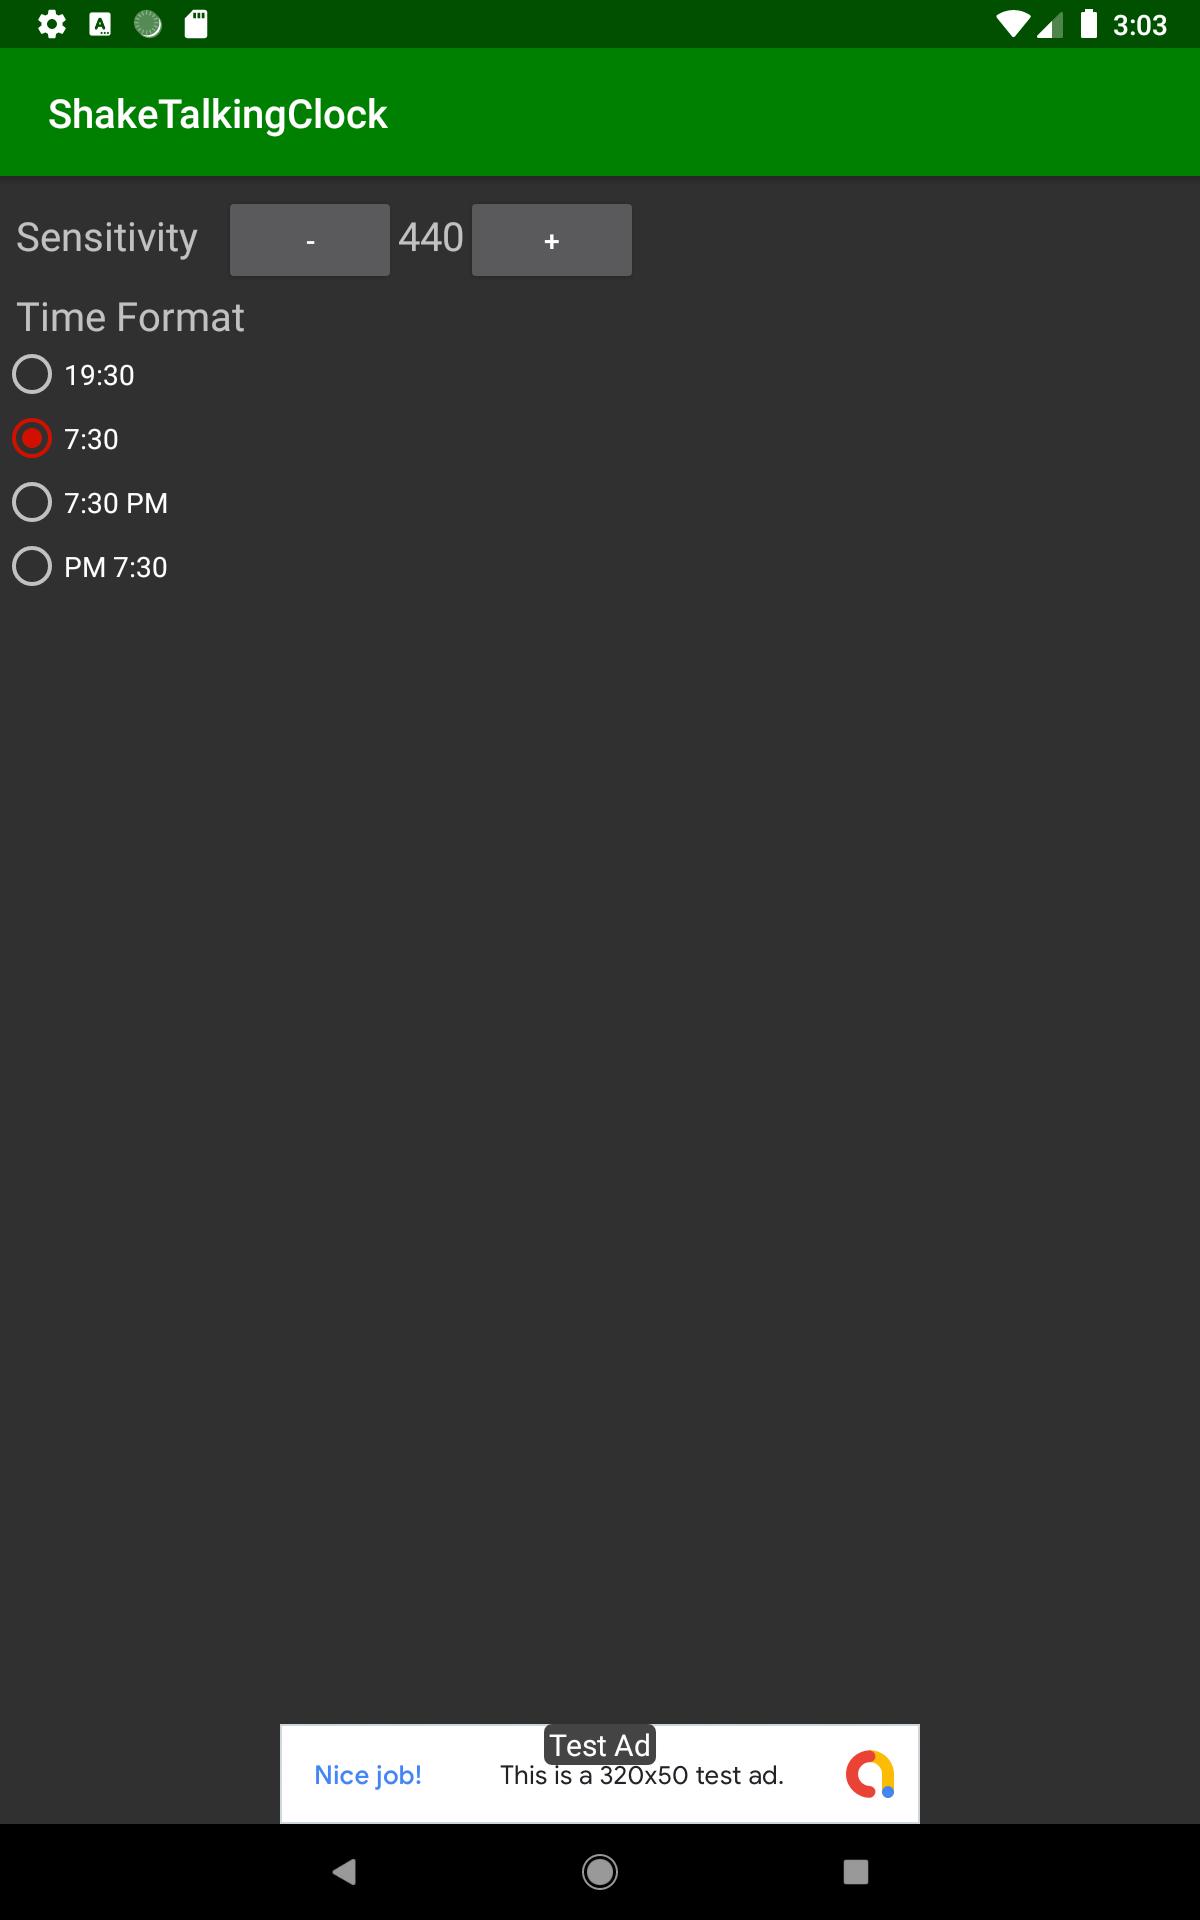This screenshot has height=1920, width=1200.
Task: Tap the circular sync status icon
Action: point(148,24)
